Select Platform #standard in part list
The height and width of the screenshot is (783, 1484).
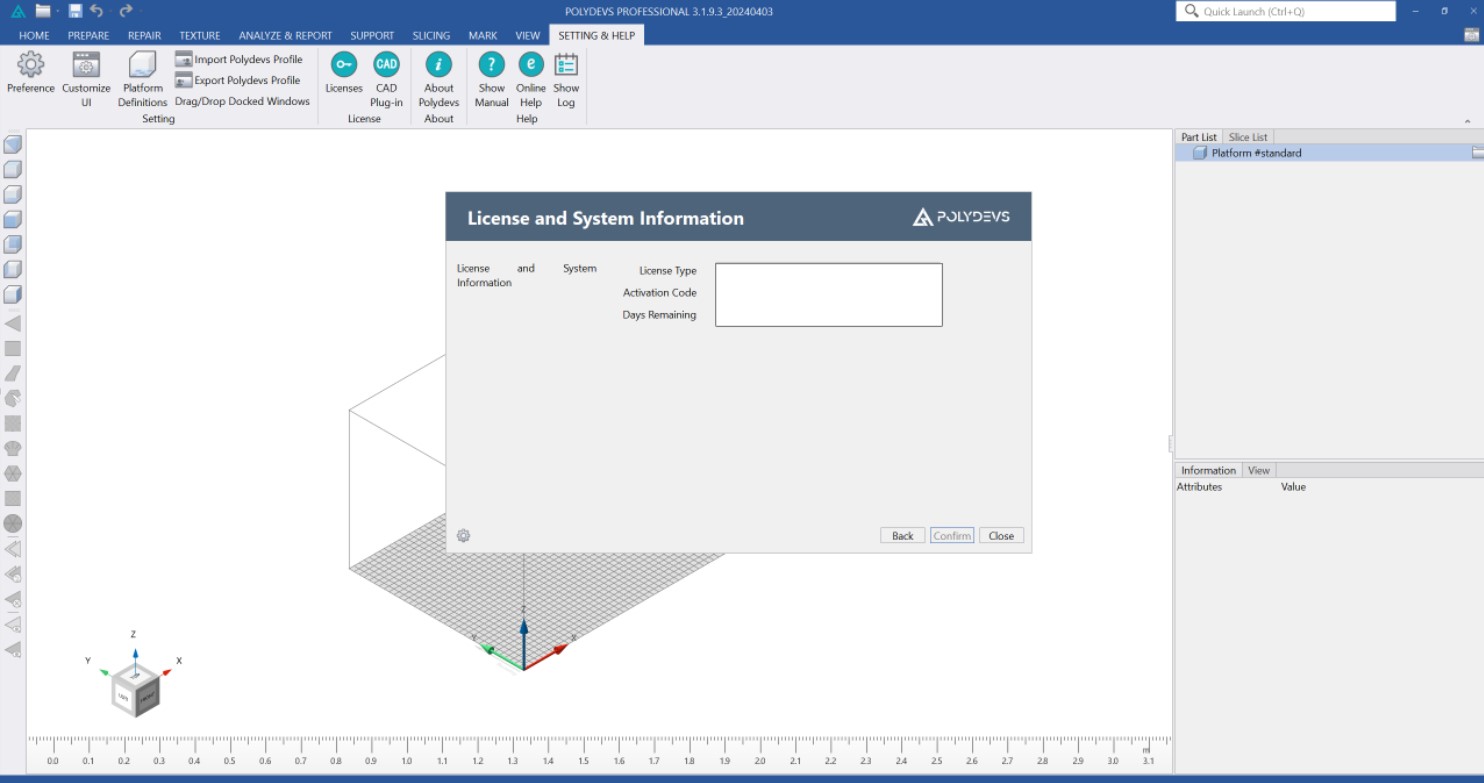pos(1329,153)
